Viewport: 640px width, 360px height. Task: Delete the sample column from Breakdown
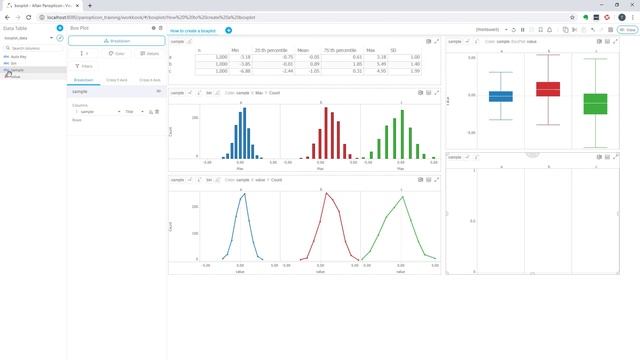157,111
